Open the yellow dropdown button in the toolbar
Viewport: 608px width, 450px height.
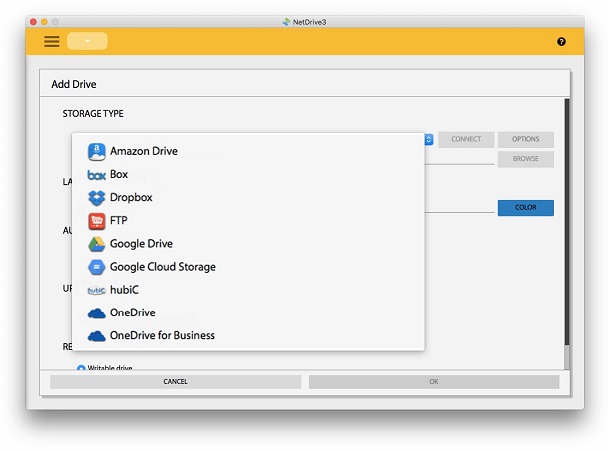87,41
